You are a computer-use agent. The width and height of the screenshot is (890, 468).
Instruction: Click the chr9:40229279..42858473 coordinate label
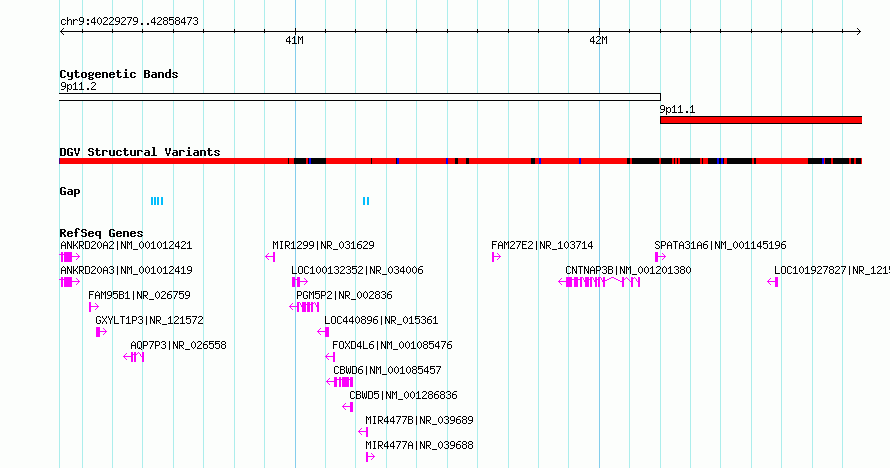click(x=129, y=21)
